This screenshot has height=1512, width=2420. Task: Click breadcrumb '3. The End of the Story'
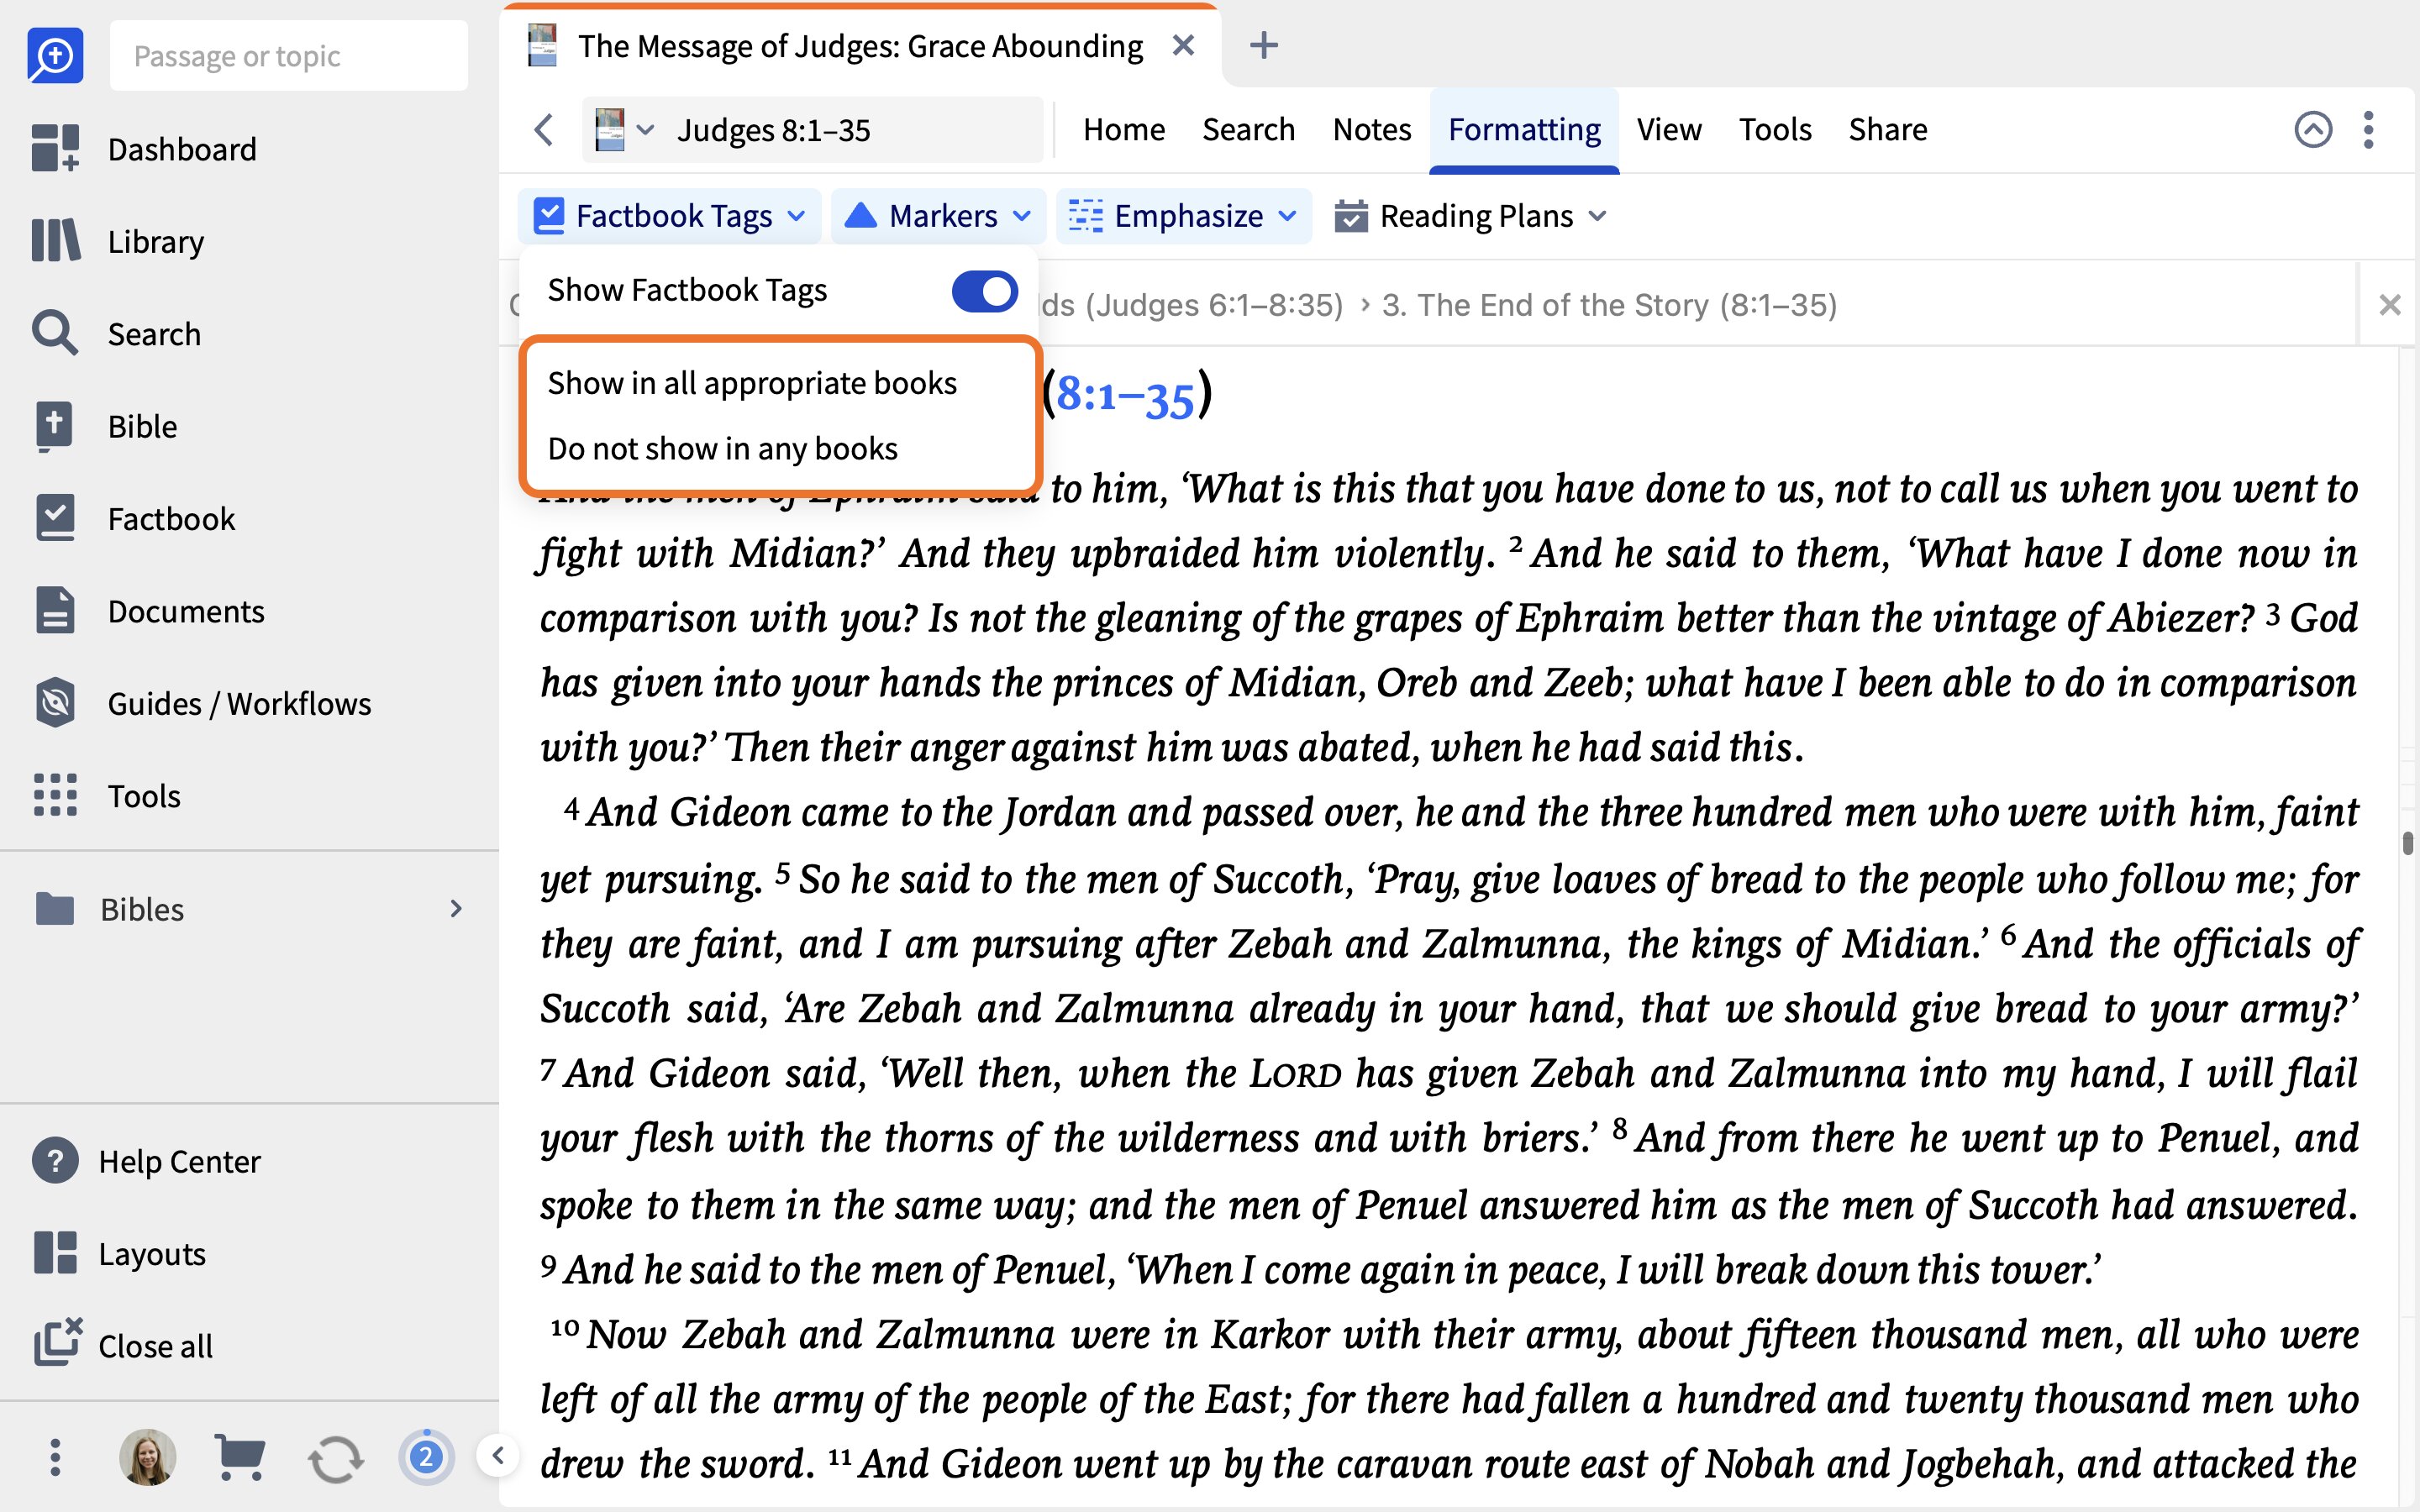click(1609, 305)
